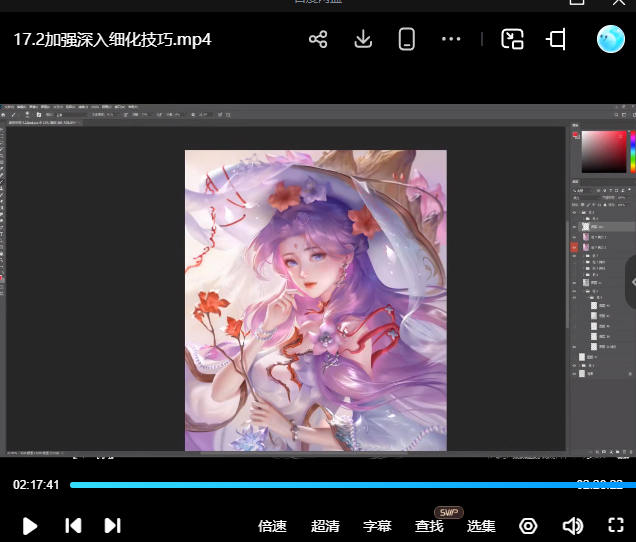Click the middle of the blue progress bar
636x542 pixels.
click(x=352, y=485)
